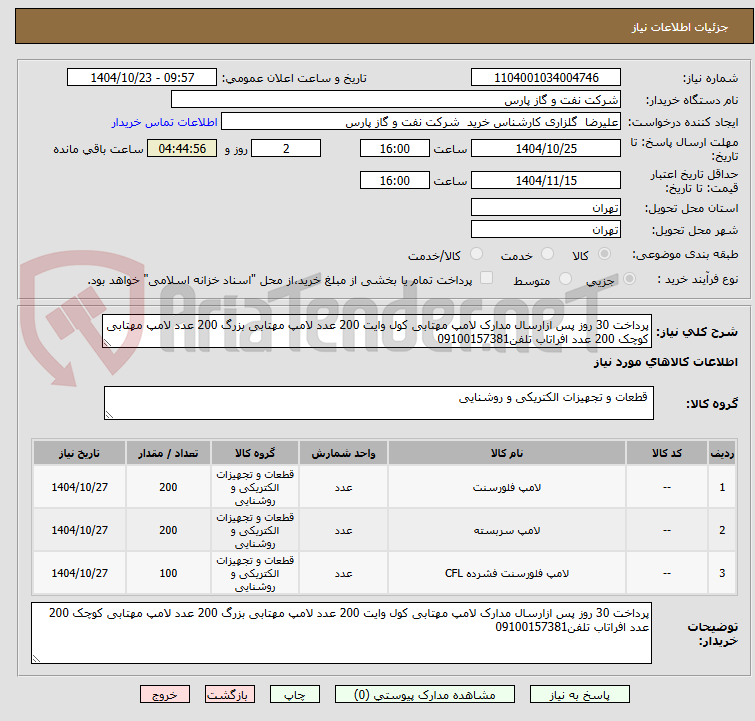Click the resize grip of گروه کالا box
The image size is (755, 721).
109,415
